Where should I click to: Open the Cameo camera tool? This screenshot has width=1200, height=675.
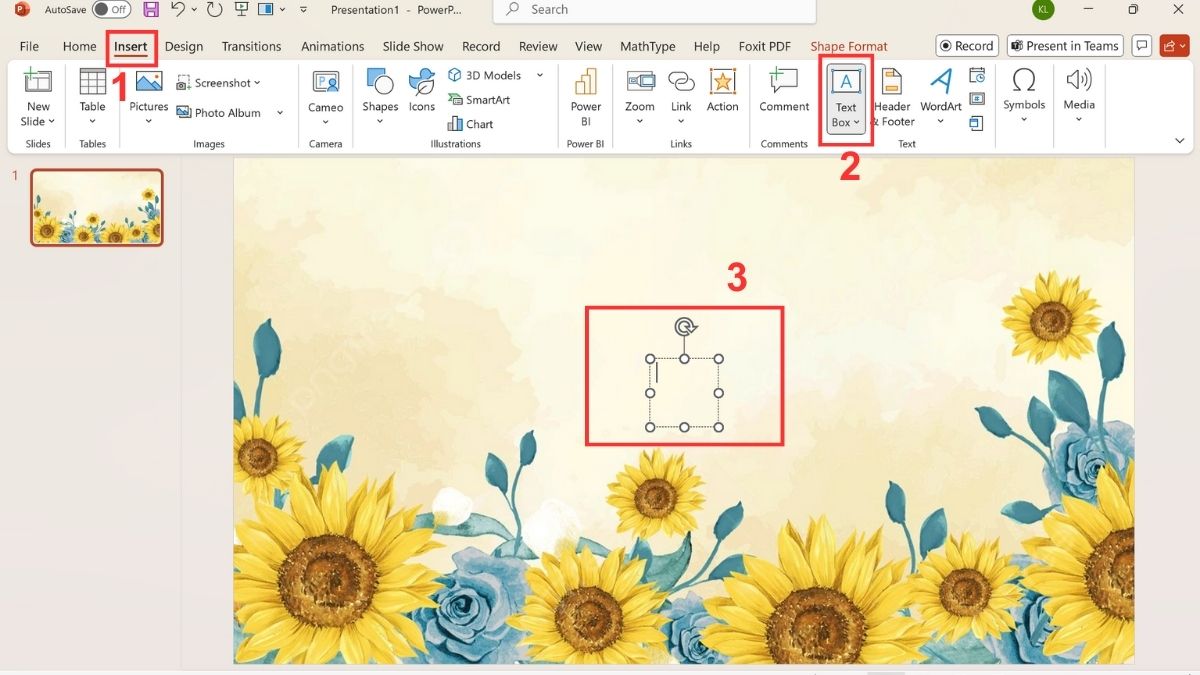325,82
